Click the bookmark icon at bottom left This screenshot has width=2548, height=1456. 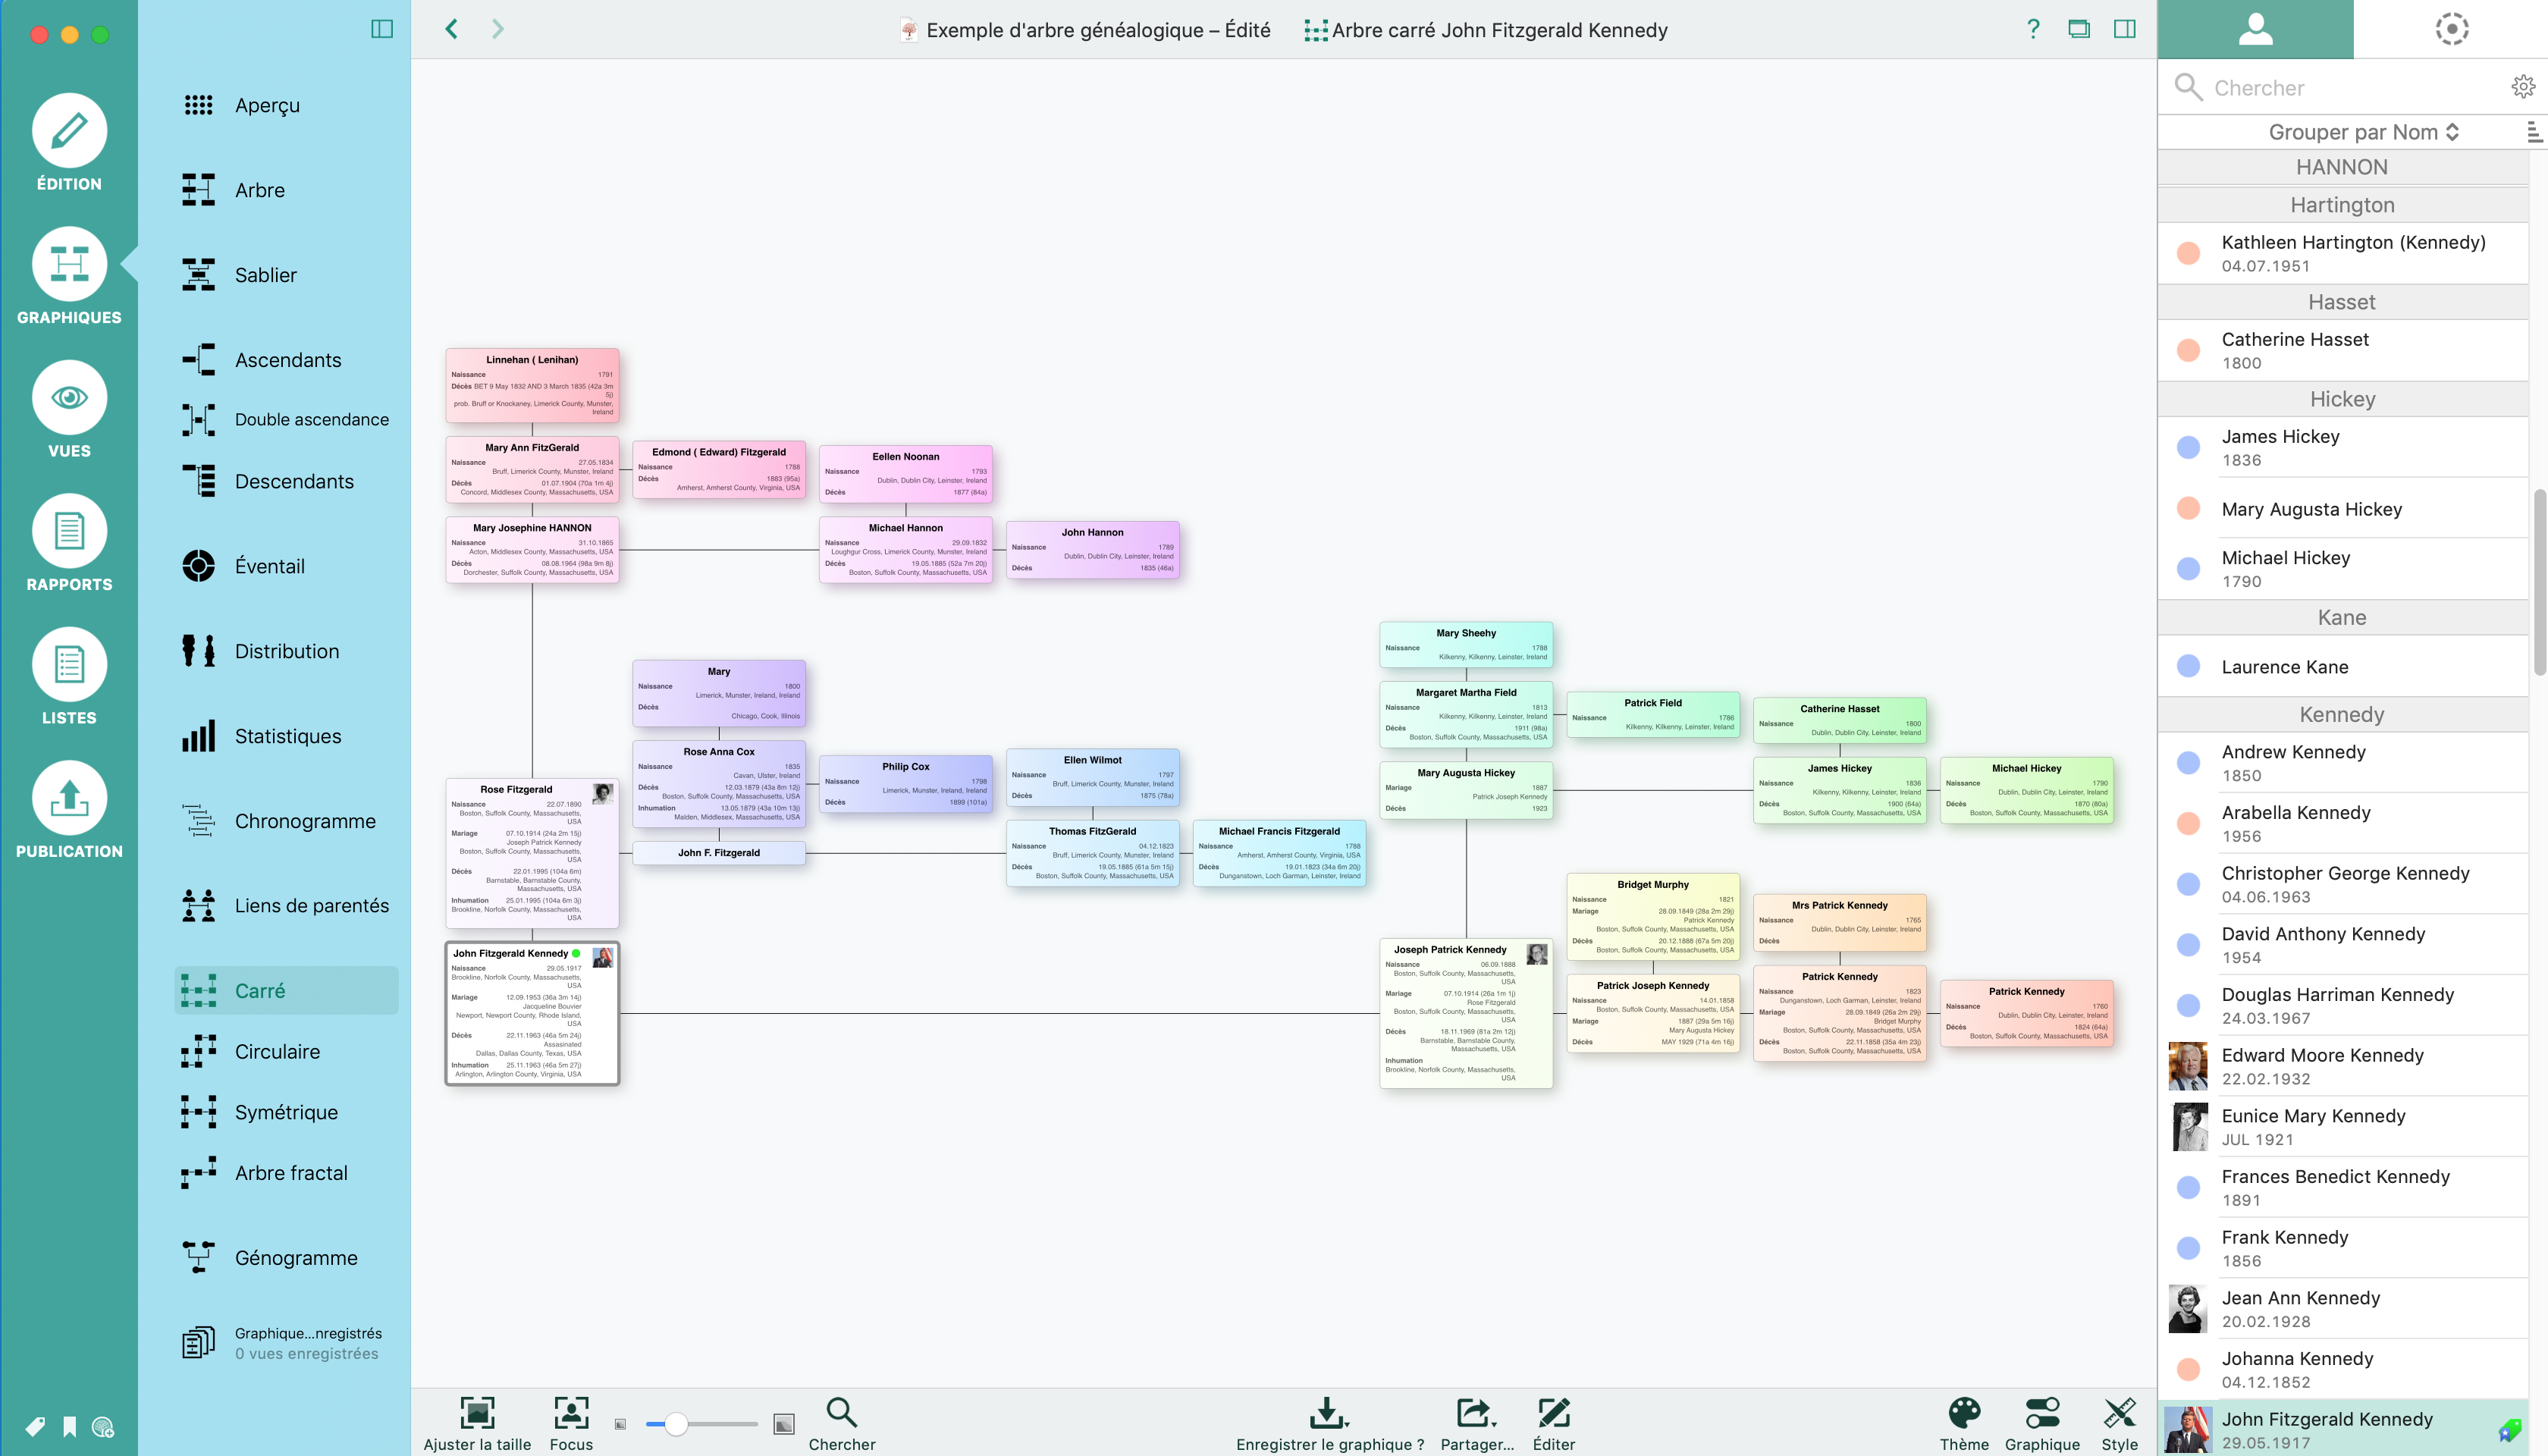(69, 1427)
